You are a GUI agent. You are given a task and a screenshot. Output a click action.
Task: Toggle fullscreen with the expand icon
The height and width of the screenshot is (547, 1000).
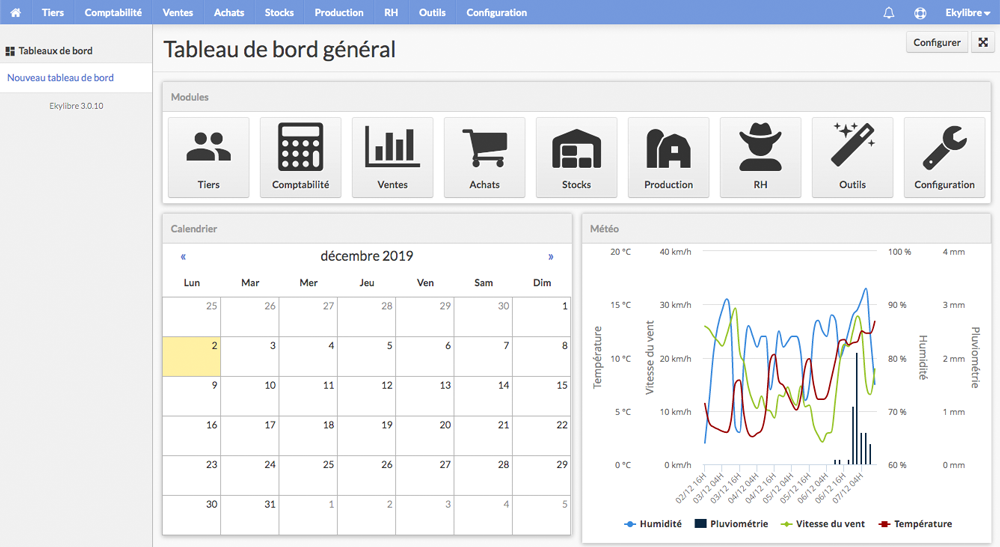point(983,42)
